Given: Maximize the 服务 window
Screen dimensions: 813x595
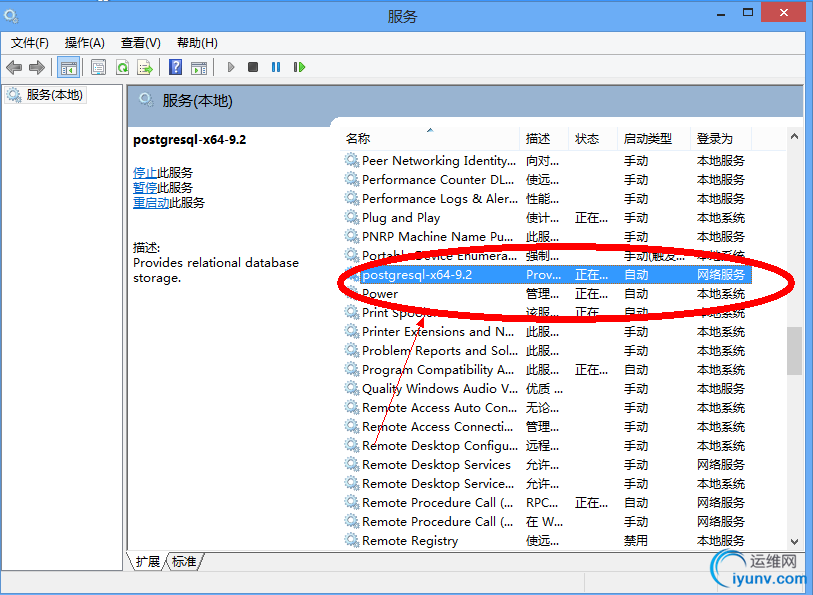Looking at the screenshot, I should tap(748, 12).
